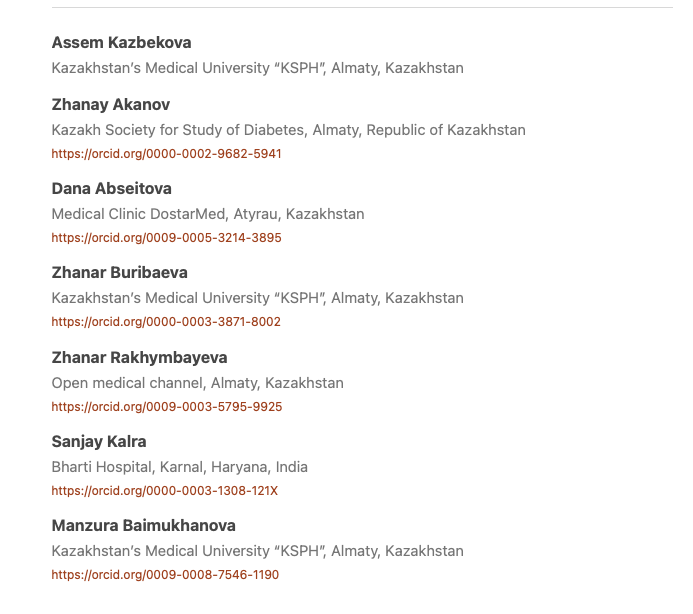
Task: Open Zhanay Akanov's ORCID link
Action: click(x=166, y=154)
